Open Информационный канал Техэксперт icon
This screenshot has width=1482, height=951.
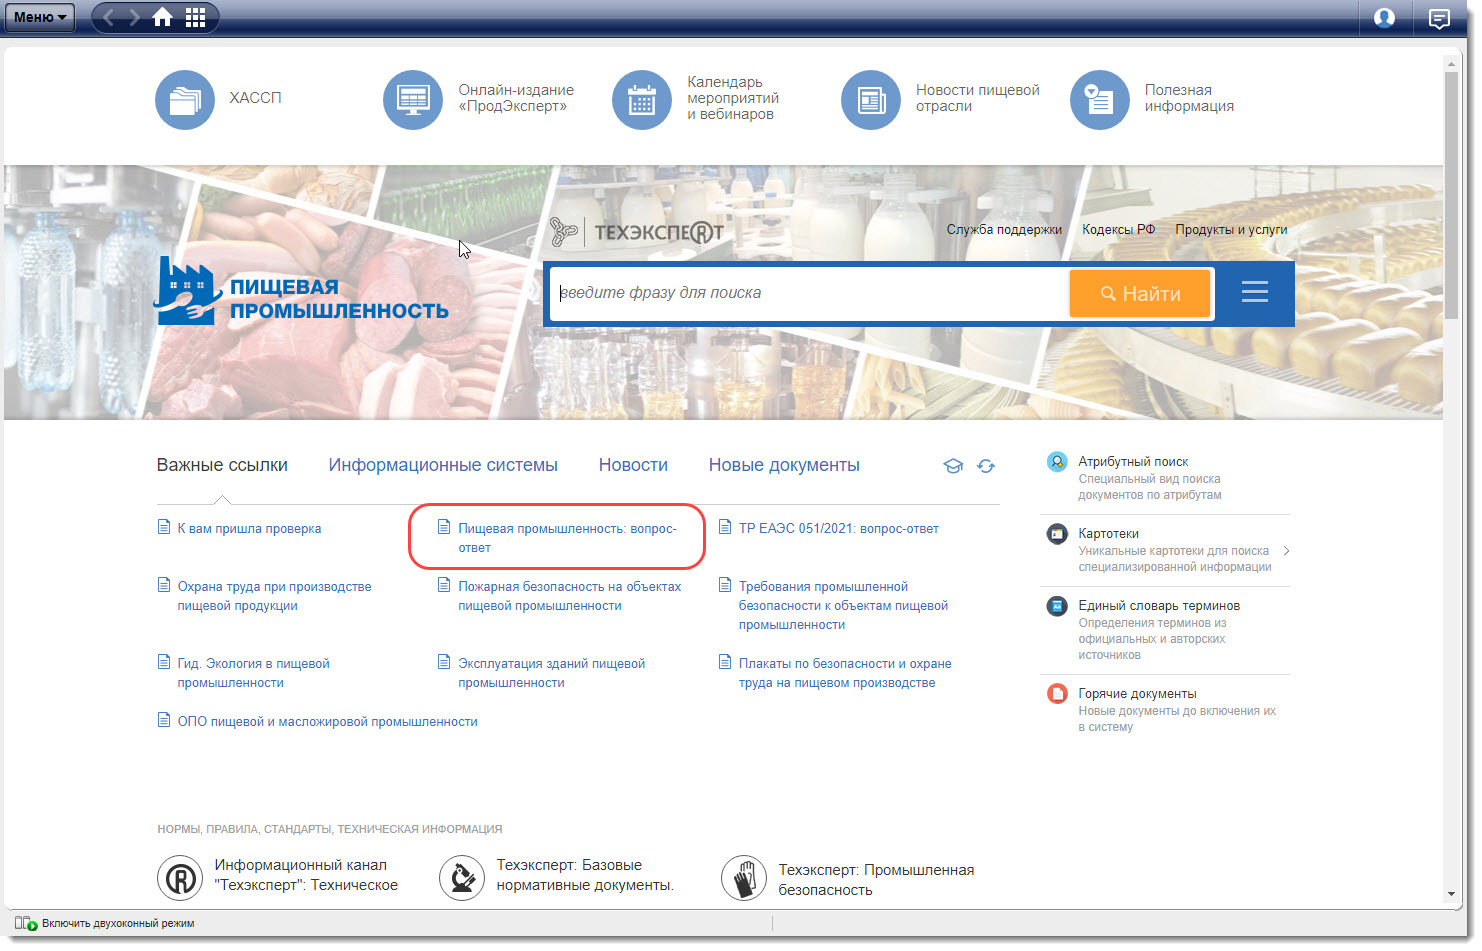(180, 878)
